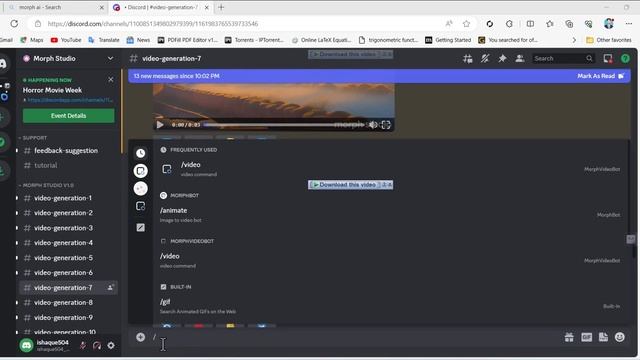Open the Horror Movie Week event link
Viewport: 640px width, 360px height.
tap(70, 100)
